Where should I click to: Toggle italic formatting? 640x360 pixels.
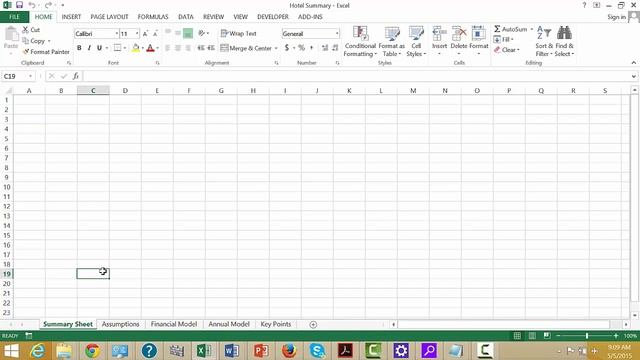coord(89,48)
